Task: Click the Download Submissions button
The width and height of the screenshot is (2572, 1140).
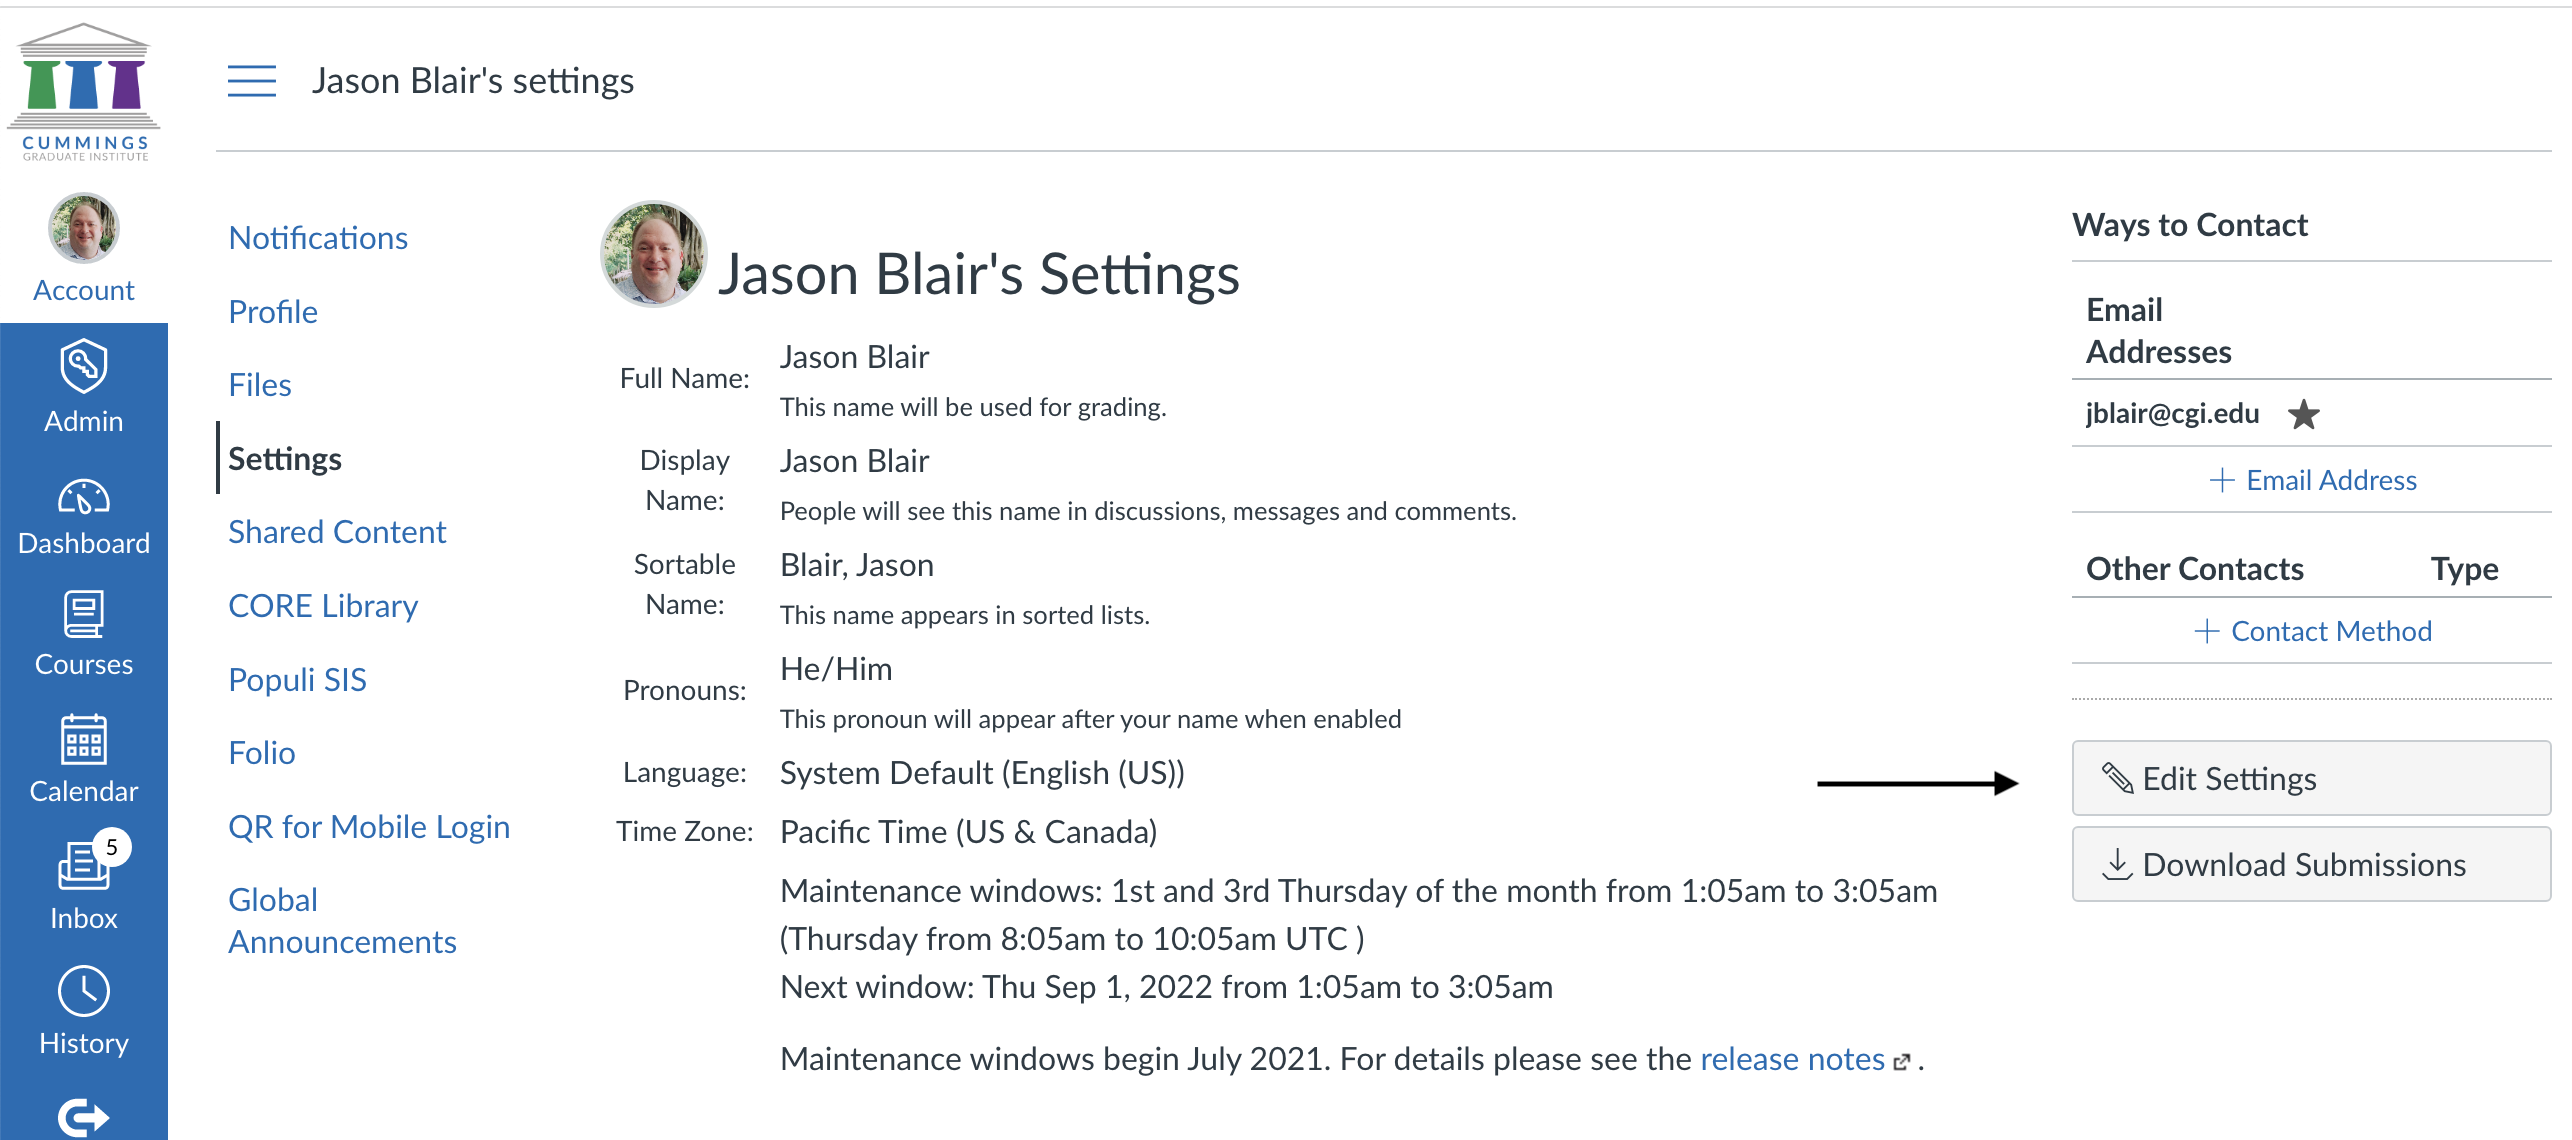Action: (2311, 864)
